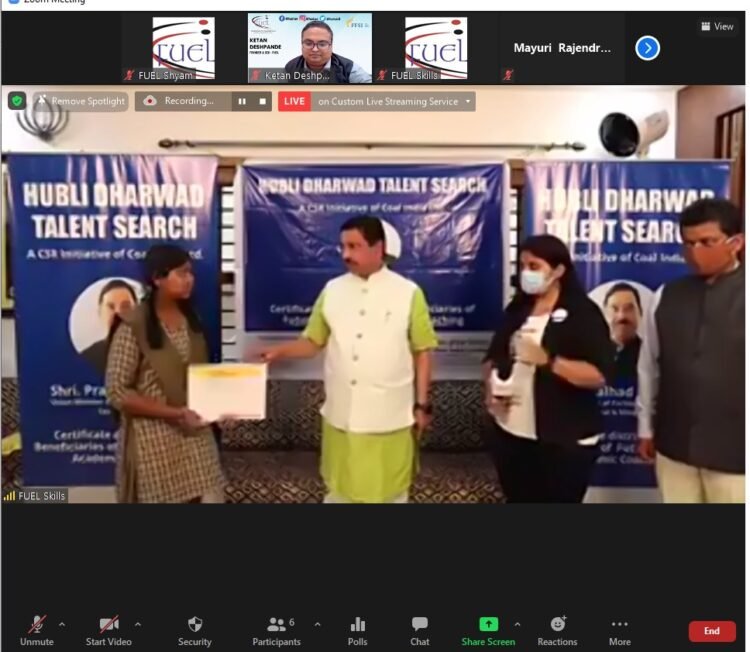Open Chat panel
The height and width of the screenshot is (652, 750).
419,631
